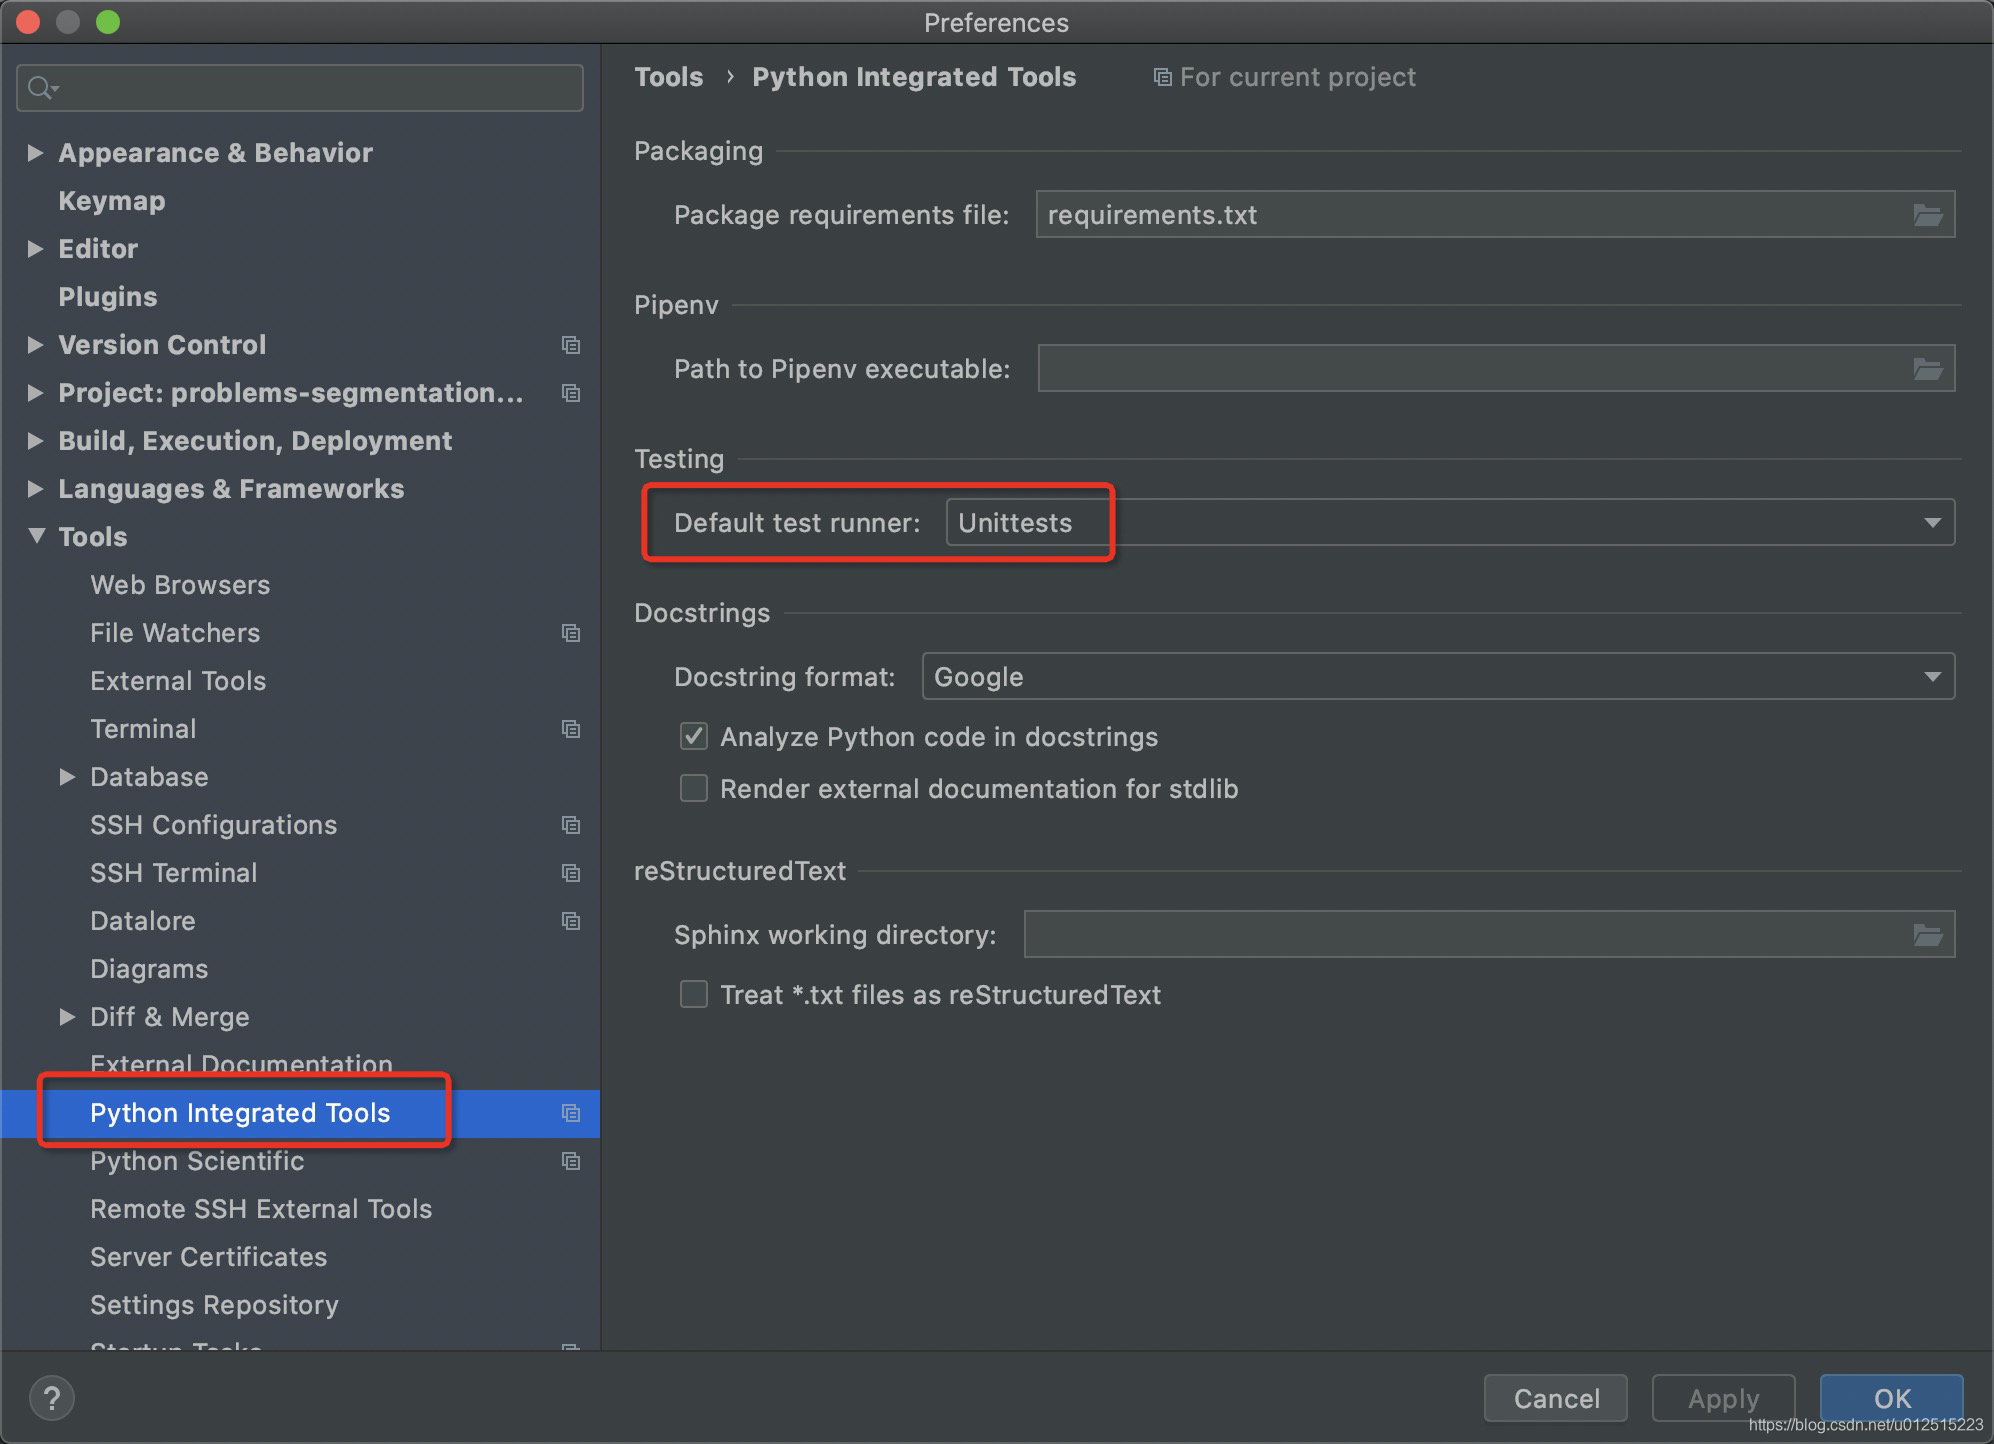Collapse the Tools tree section
Screen dimensions: 1994x1444
(x=36, y=536)
